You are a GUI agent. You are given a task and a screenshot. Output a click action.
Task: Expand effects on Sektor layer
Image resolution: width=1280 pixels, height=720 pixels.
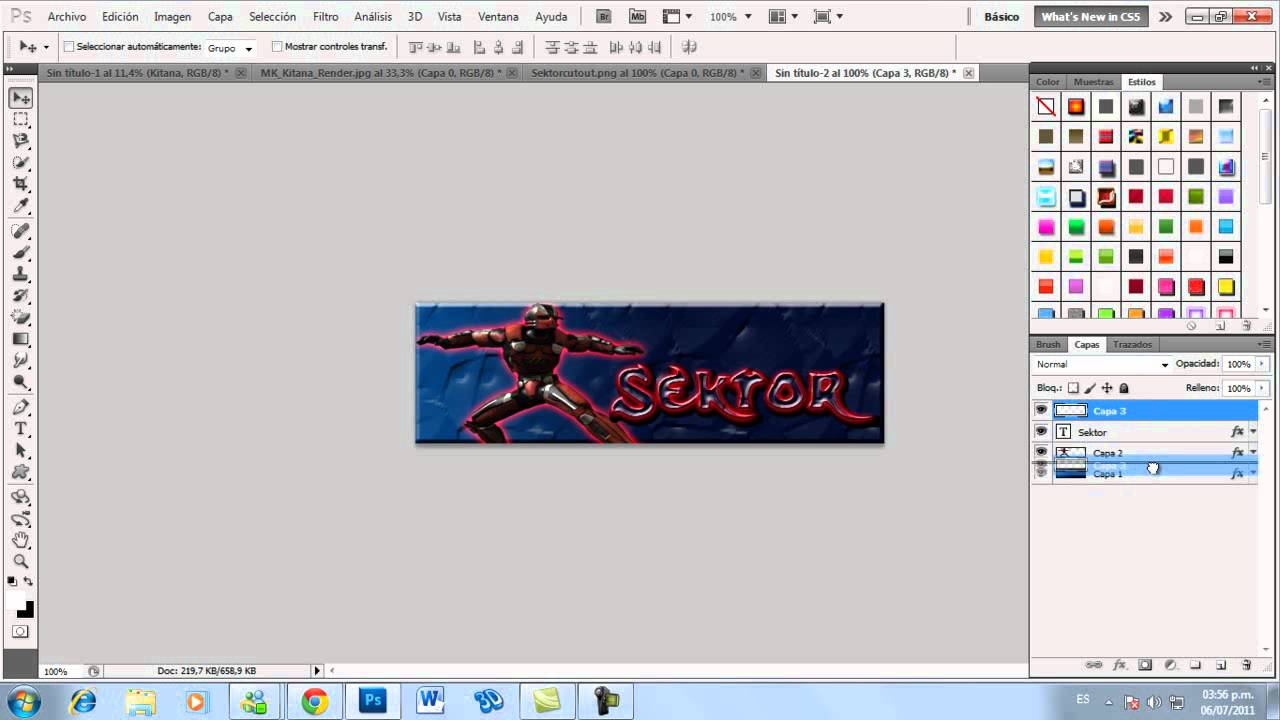1253,432
